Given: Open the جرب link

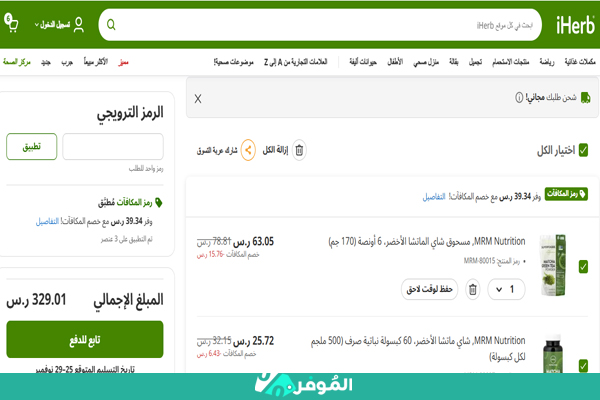Looking at the screenshot, I should pyautogui.click(x=67, y=62).
